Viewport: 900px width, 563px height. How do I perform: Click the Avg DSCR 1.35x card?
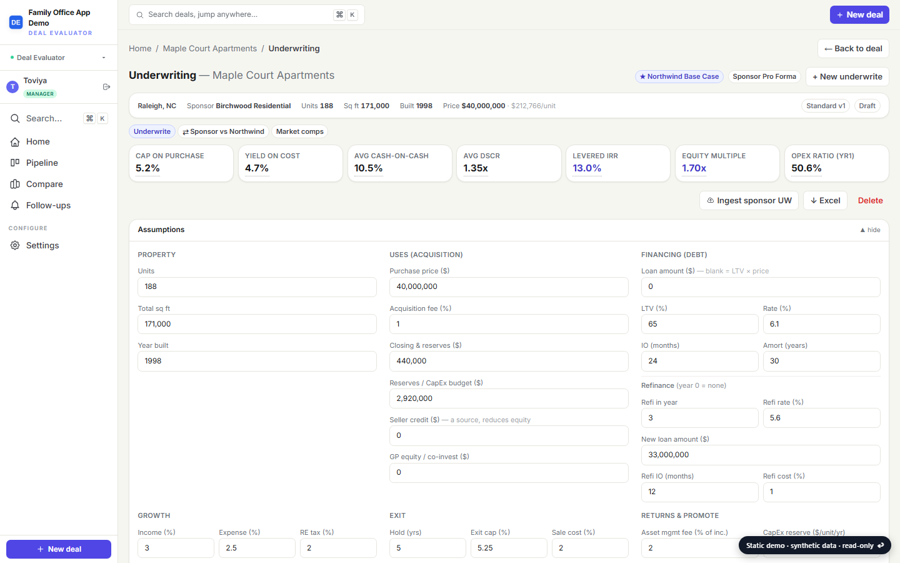click(509, 163)
